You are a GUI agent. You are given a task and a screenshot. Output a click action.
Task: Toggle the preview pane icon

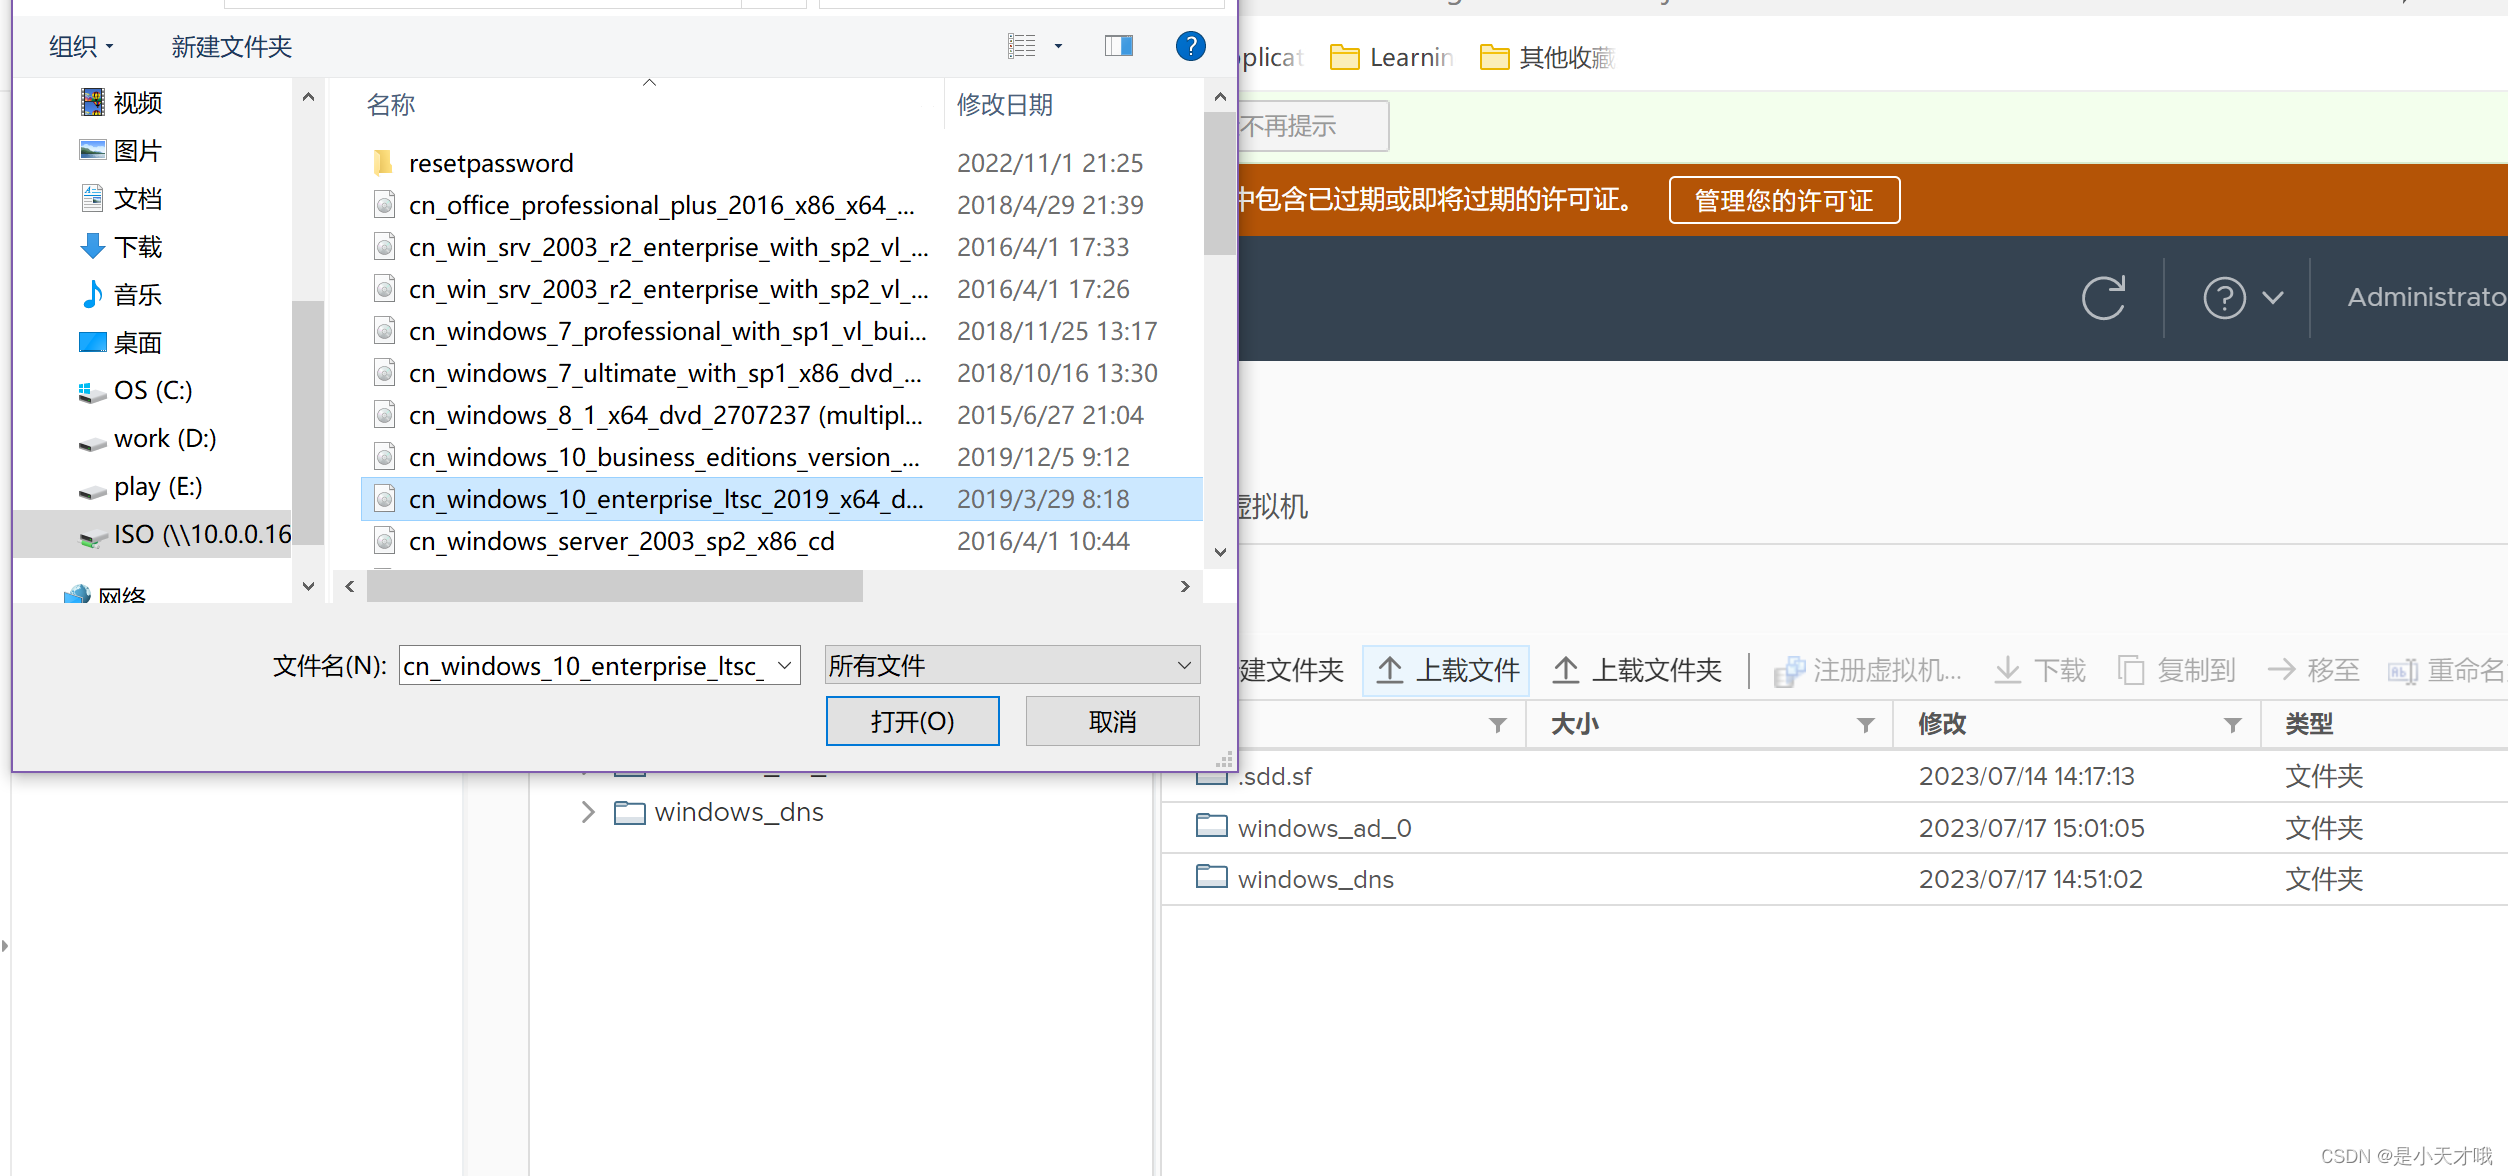[1118, 46]
